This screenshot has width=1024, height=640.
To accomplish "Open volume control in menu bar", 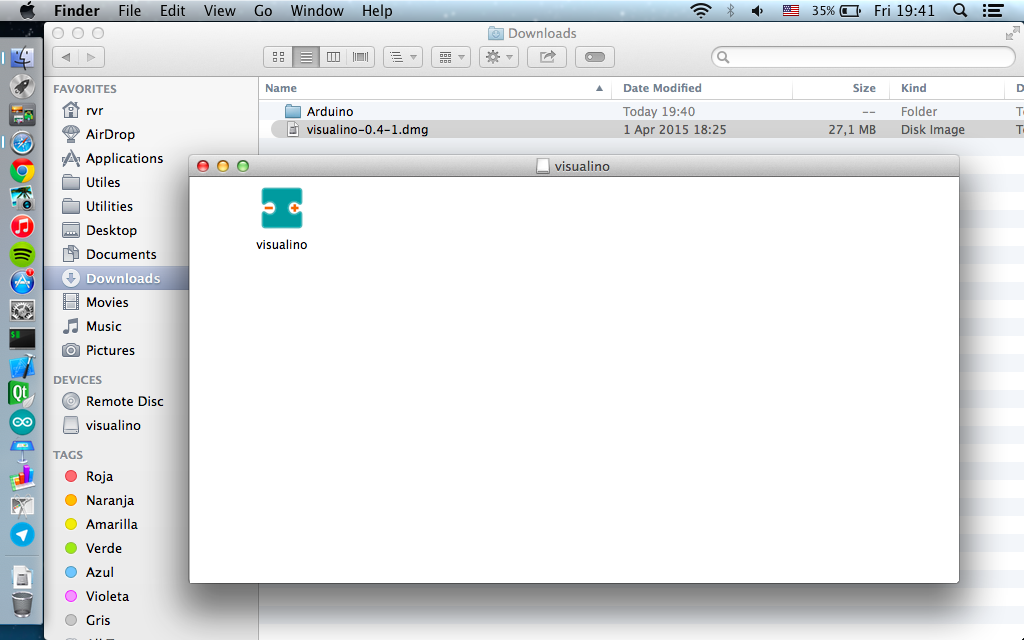I will click(x=758, y=10).
